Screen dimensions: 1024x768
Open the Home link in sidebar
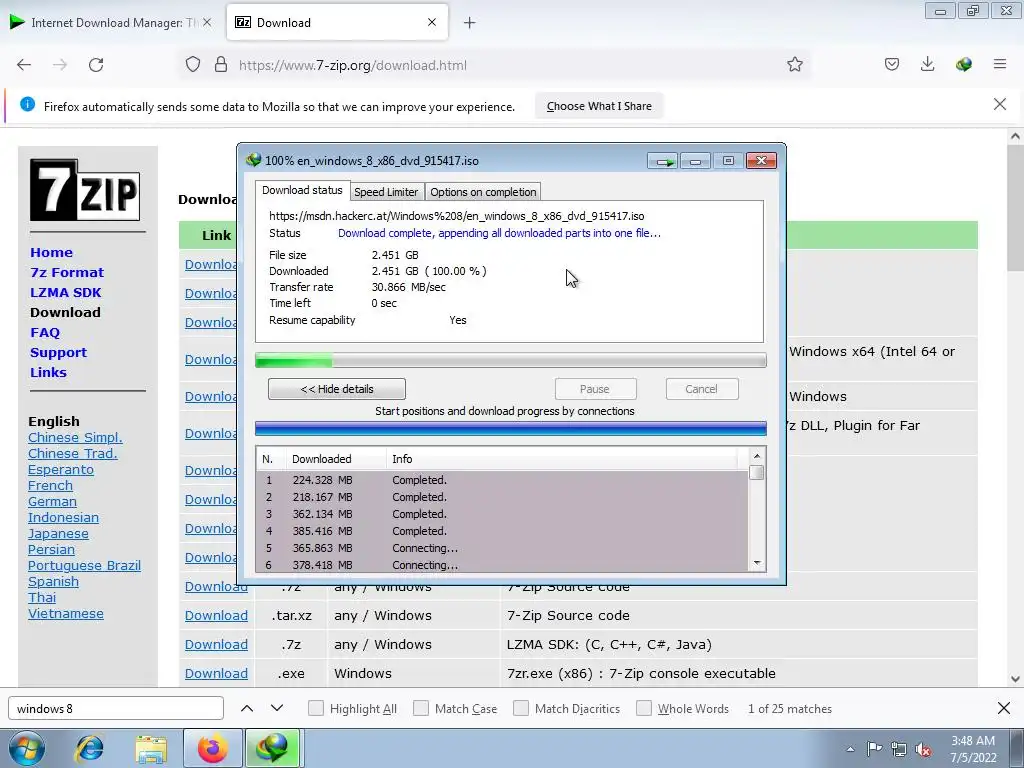point(52,252)
